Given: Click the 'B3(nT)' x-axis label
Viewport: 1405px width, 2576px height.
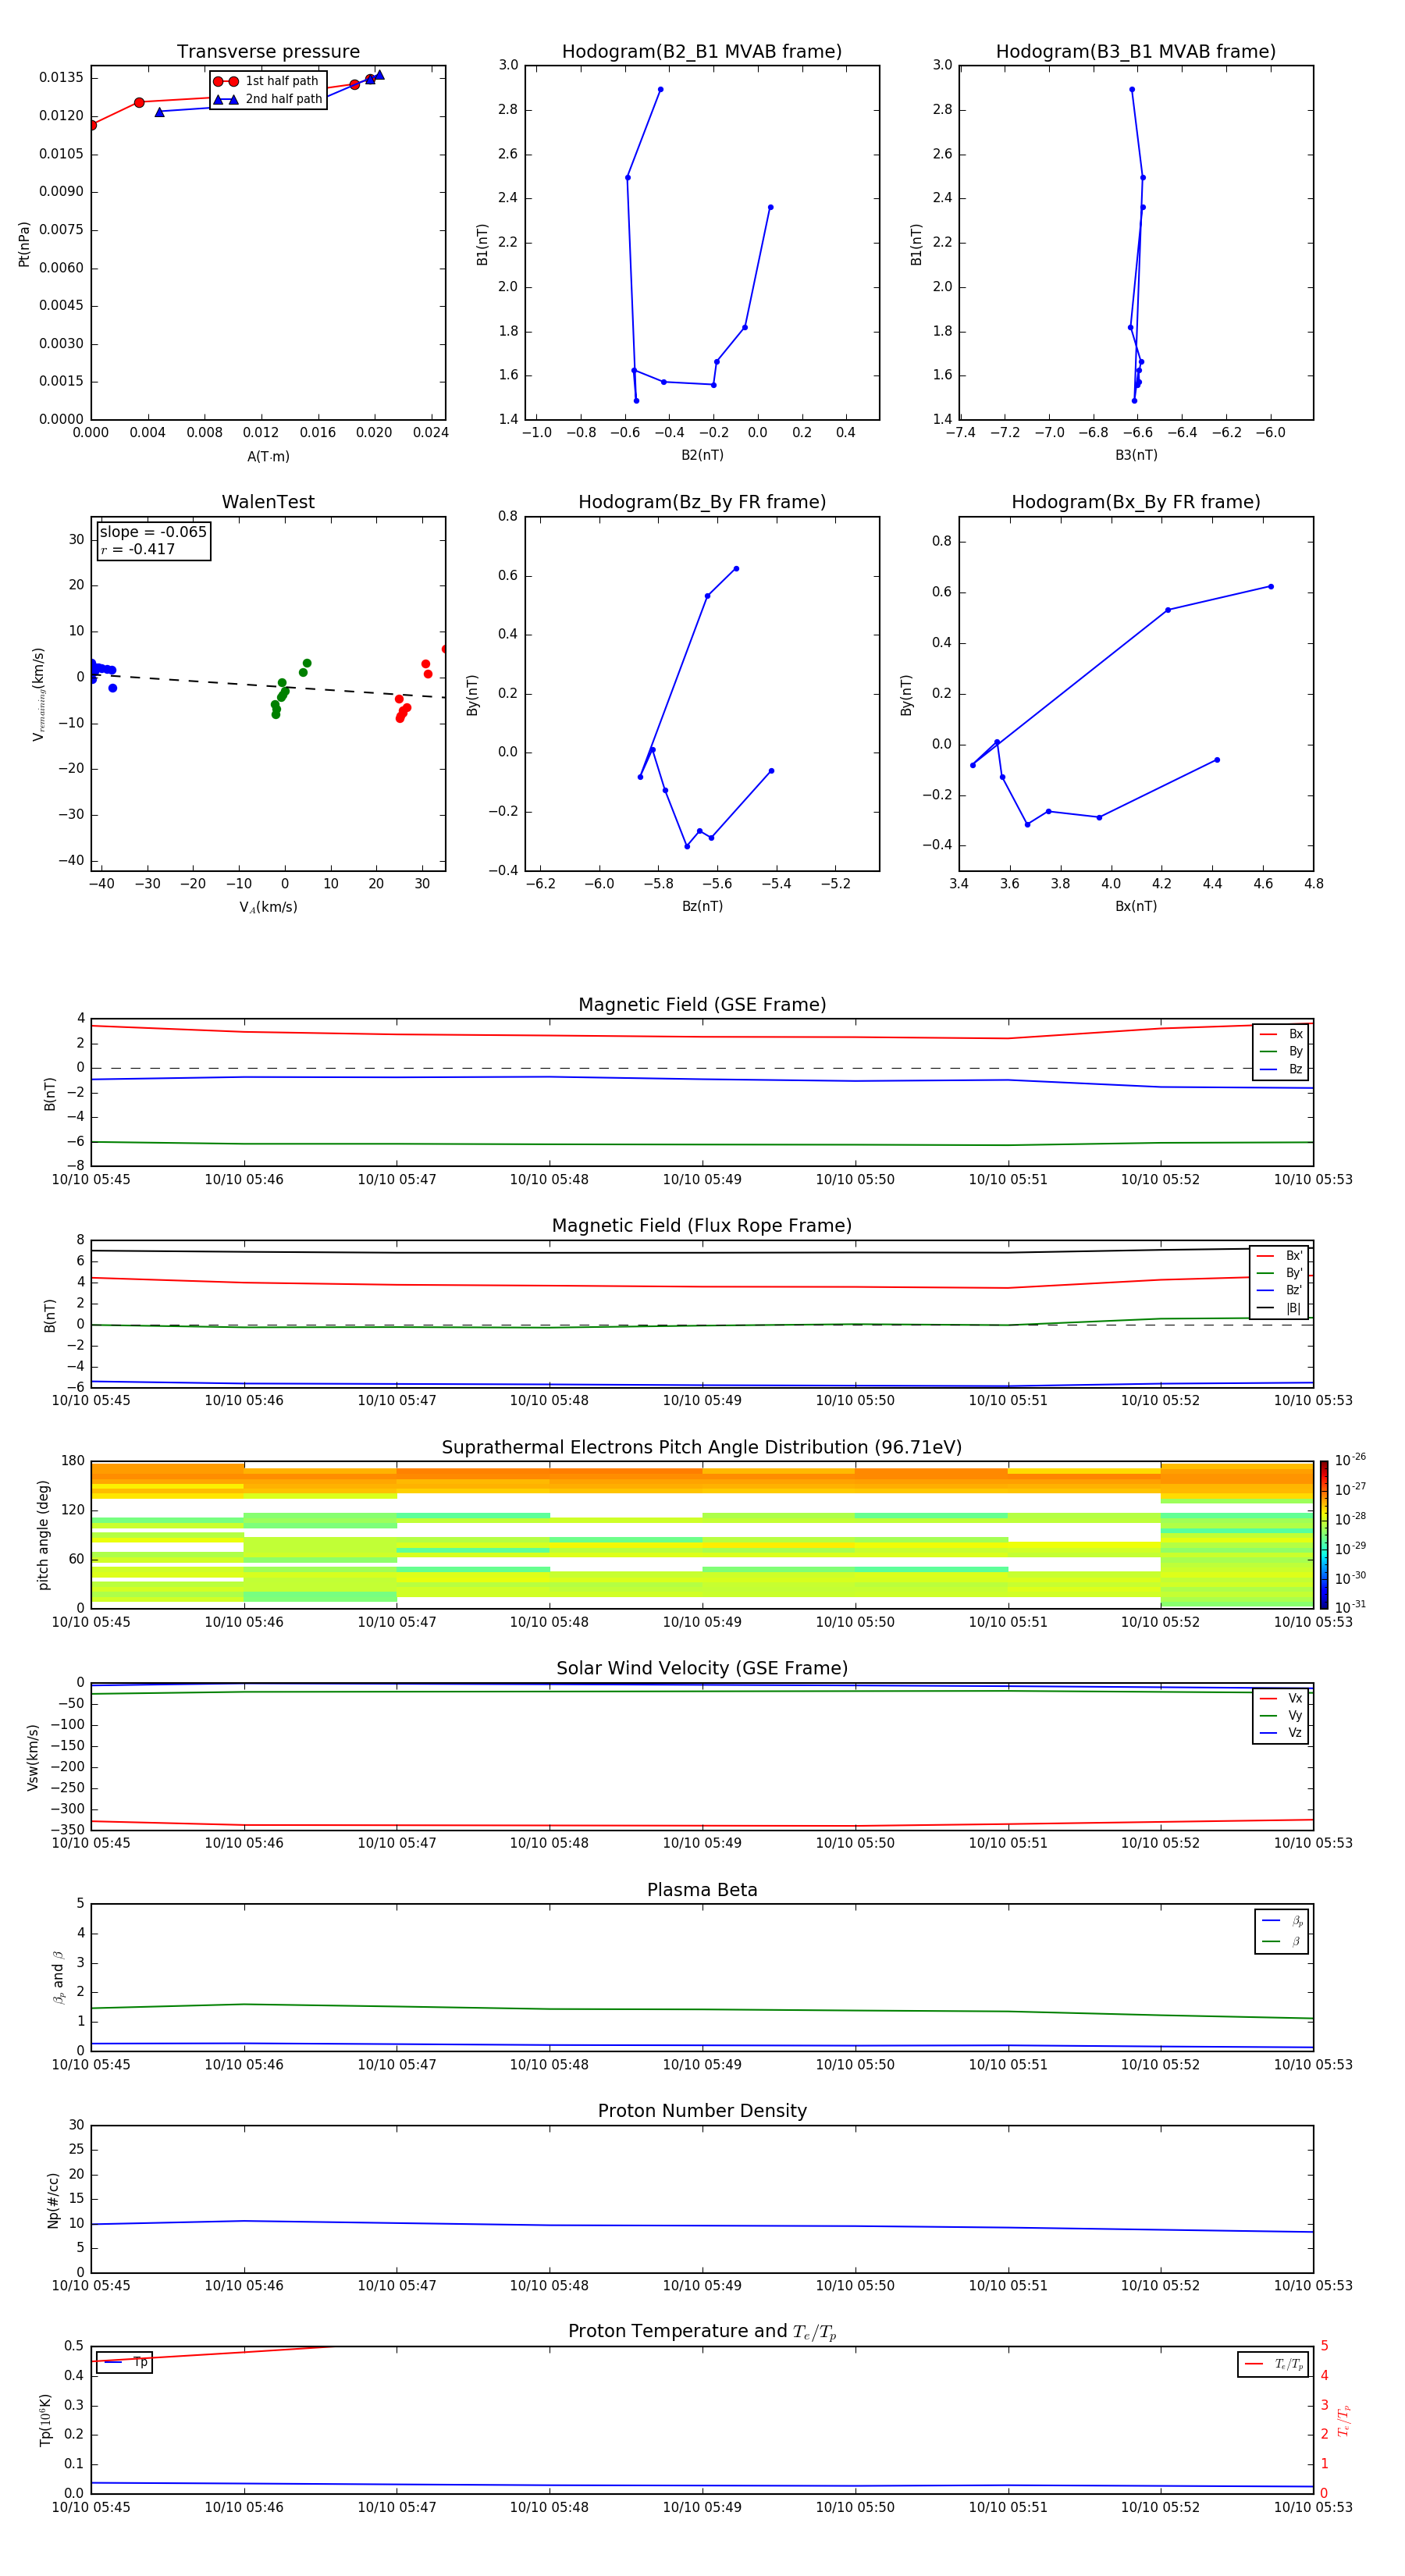Looking at the screenshot, I should (x=1136, y=455).
